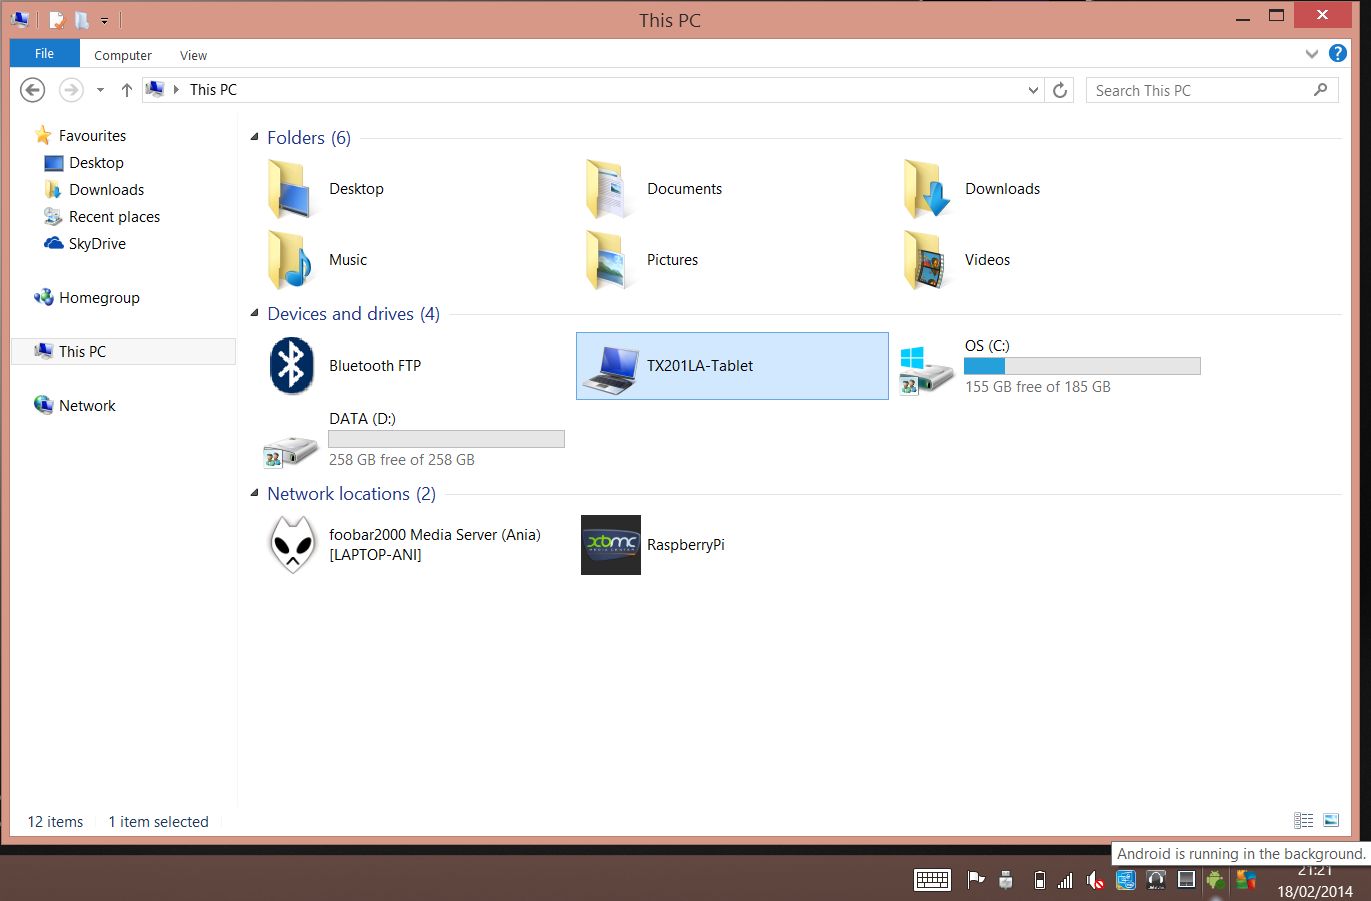Image resolution: width=1371 pixels, height=901 pixels.
Task: Click the search magnifier icon
Action: [1321, 90]
